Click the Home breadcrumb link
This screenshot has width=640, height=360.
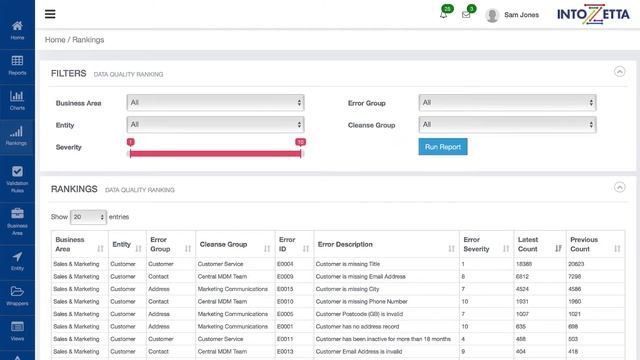click(55, 40)
